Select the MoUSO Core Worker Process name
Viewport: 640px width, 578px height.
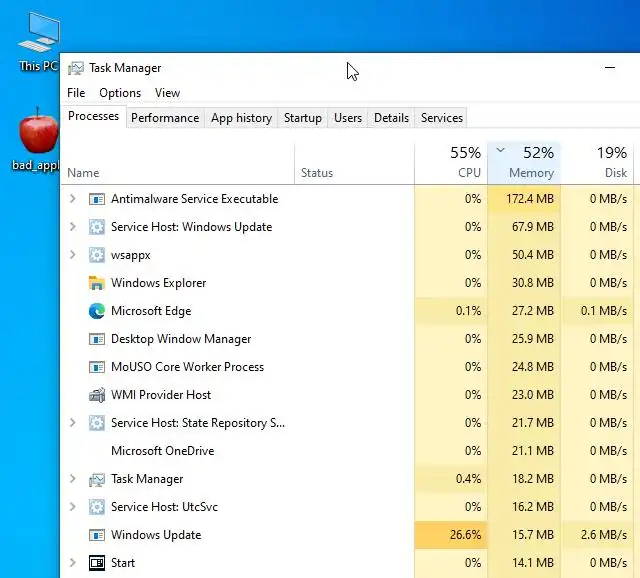(187, 367)
